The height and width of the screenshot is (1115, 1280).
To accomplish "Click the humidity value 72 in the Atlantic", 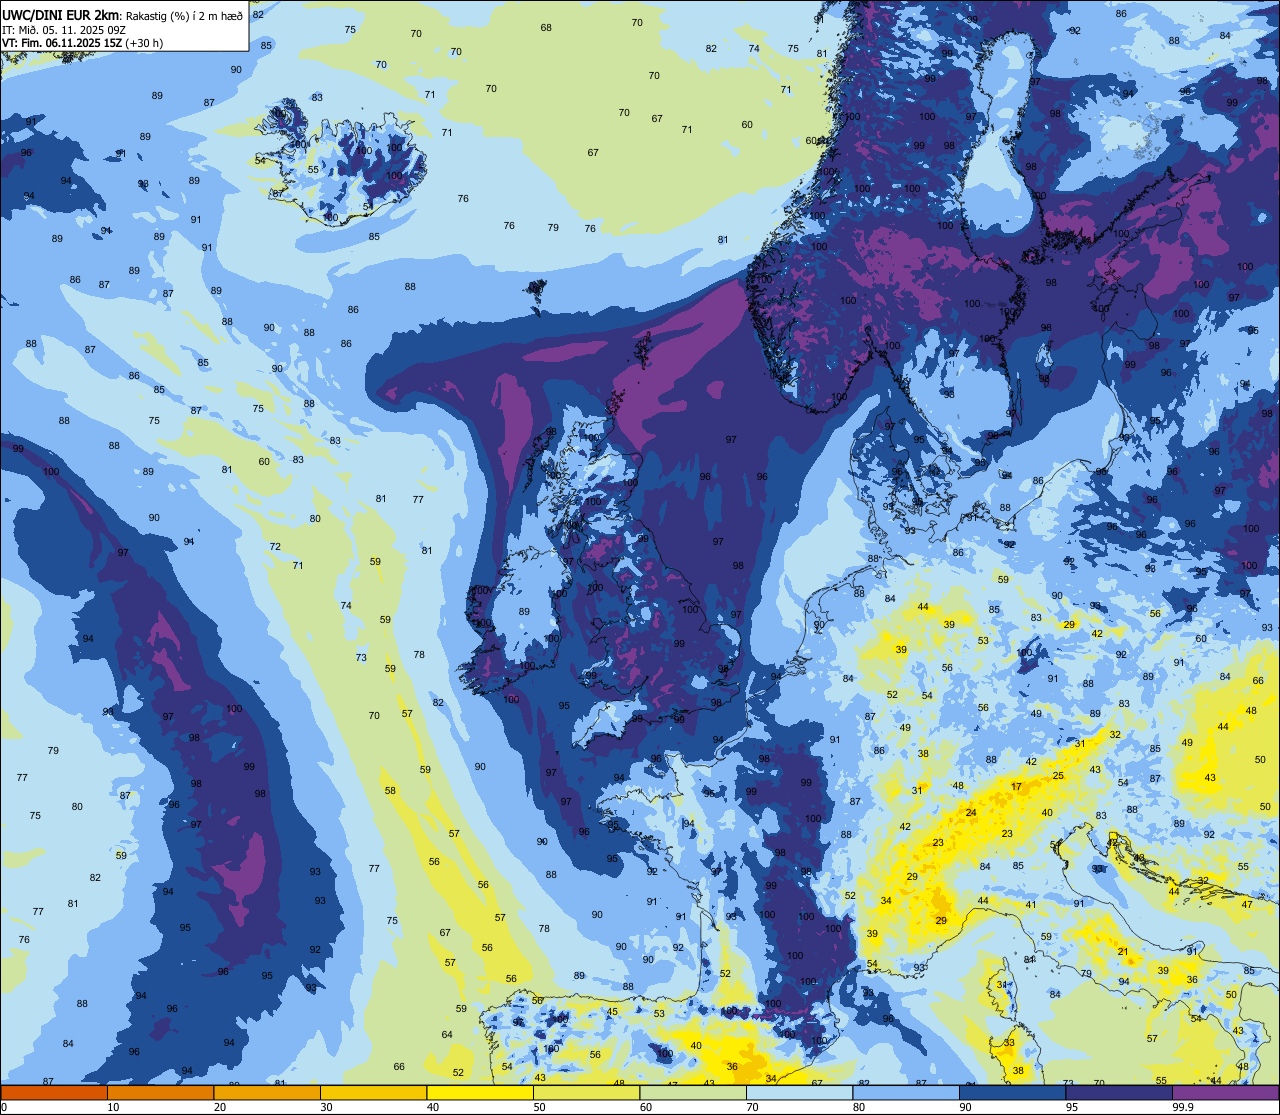I will coord(275,546).
